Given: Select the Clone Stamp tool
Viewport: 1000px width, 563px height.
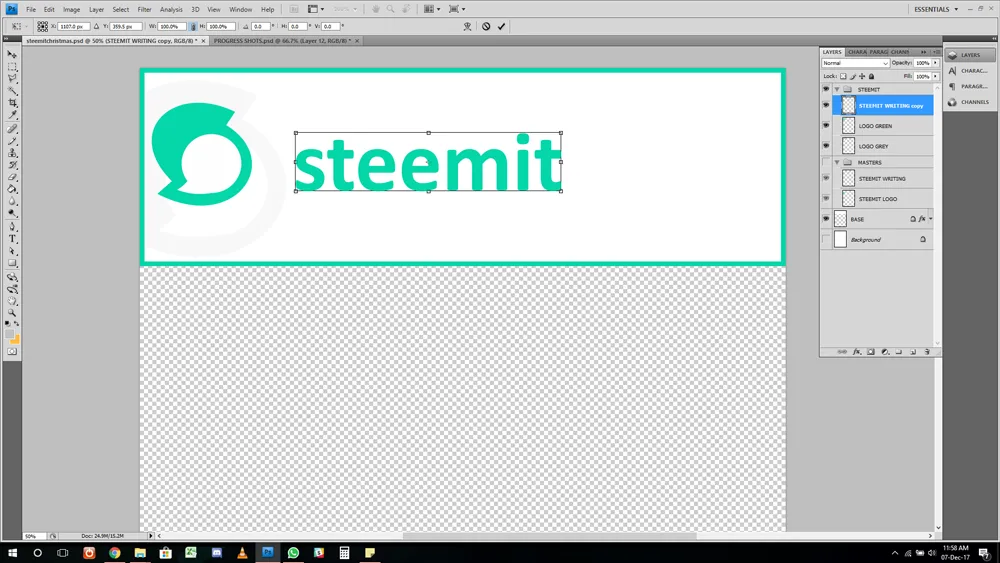Looking at the screenshot, I should point(12,153).
